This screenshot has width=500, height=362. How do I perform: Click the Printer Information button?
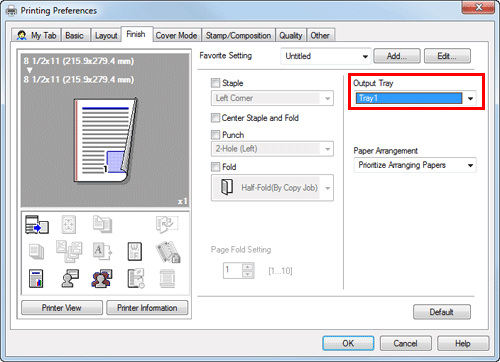pyautogui.click(x=147, y=308)
